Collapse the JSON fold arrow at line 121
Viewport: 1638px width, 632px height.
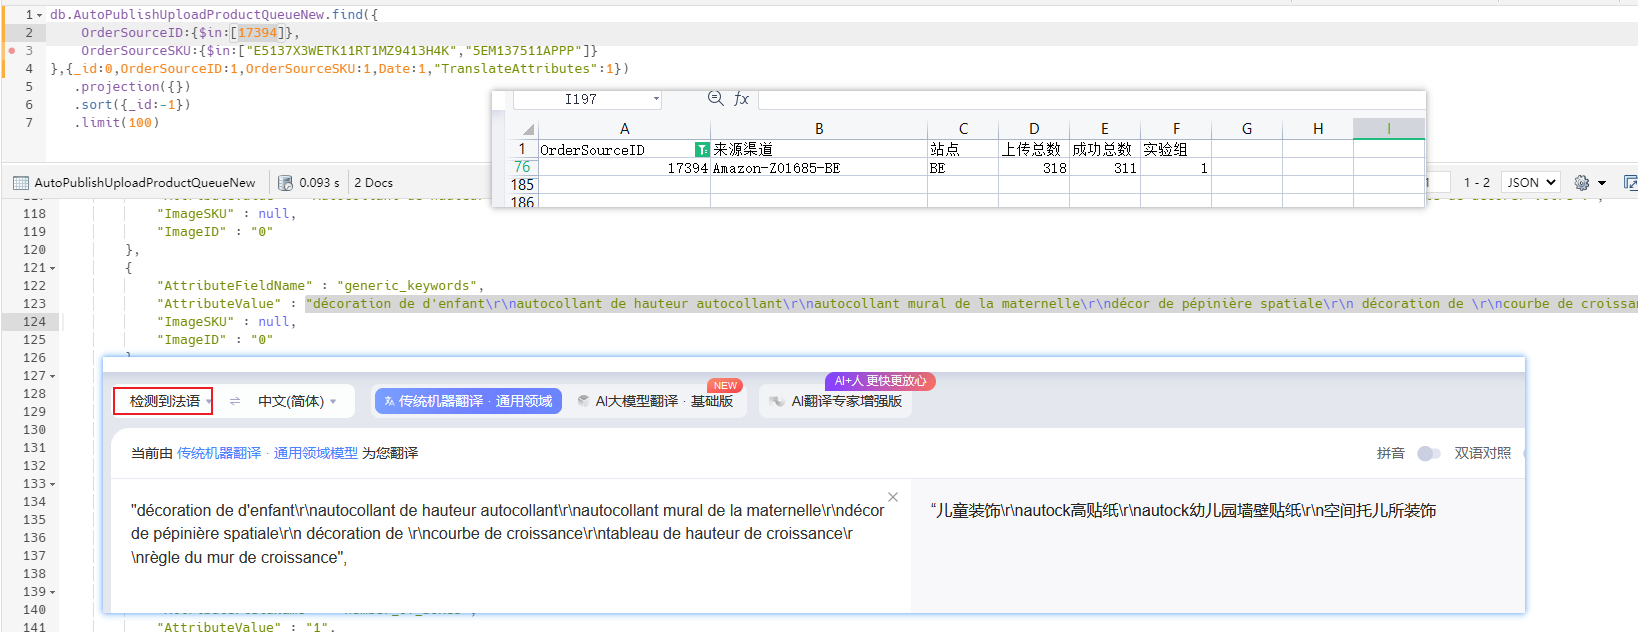52,268
